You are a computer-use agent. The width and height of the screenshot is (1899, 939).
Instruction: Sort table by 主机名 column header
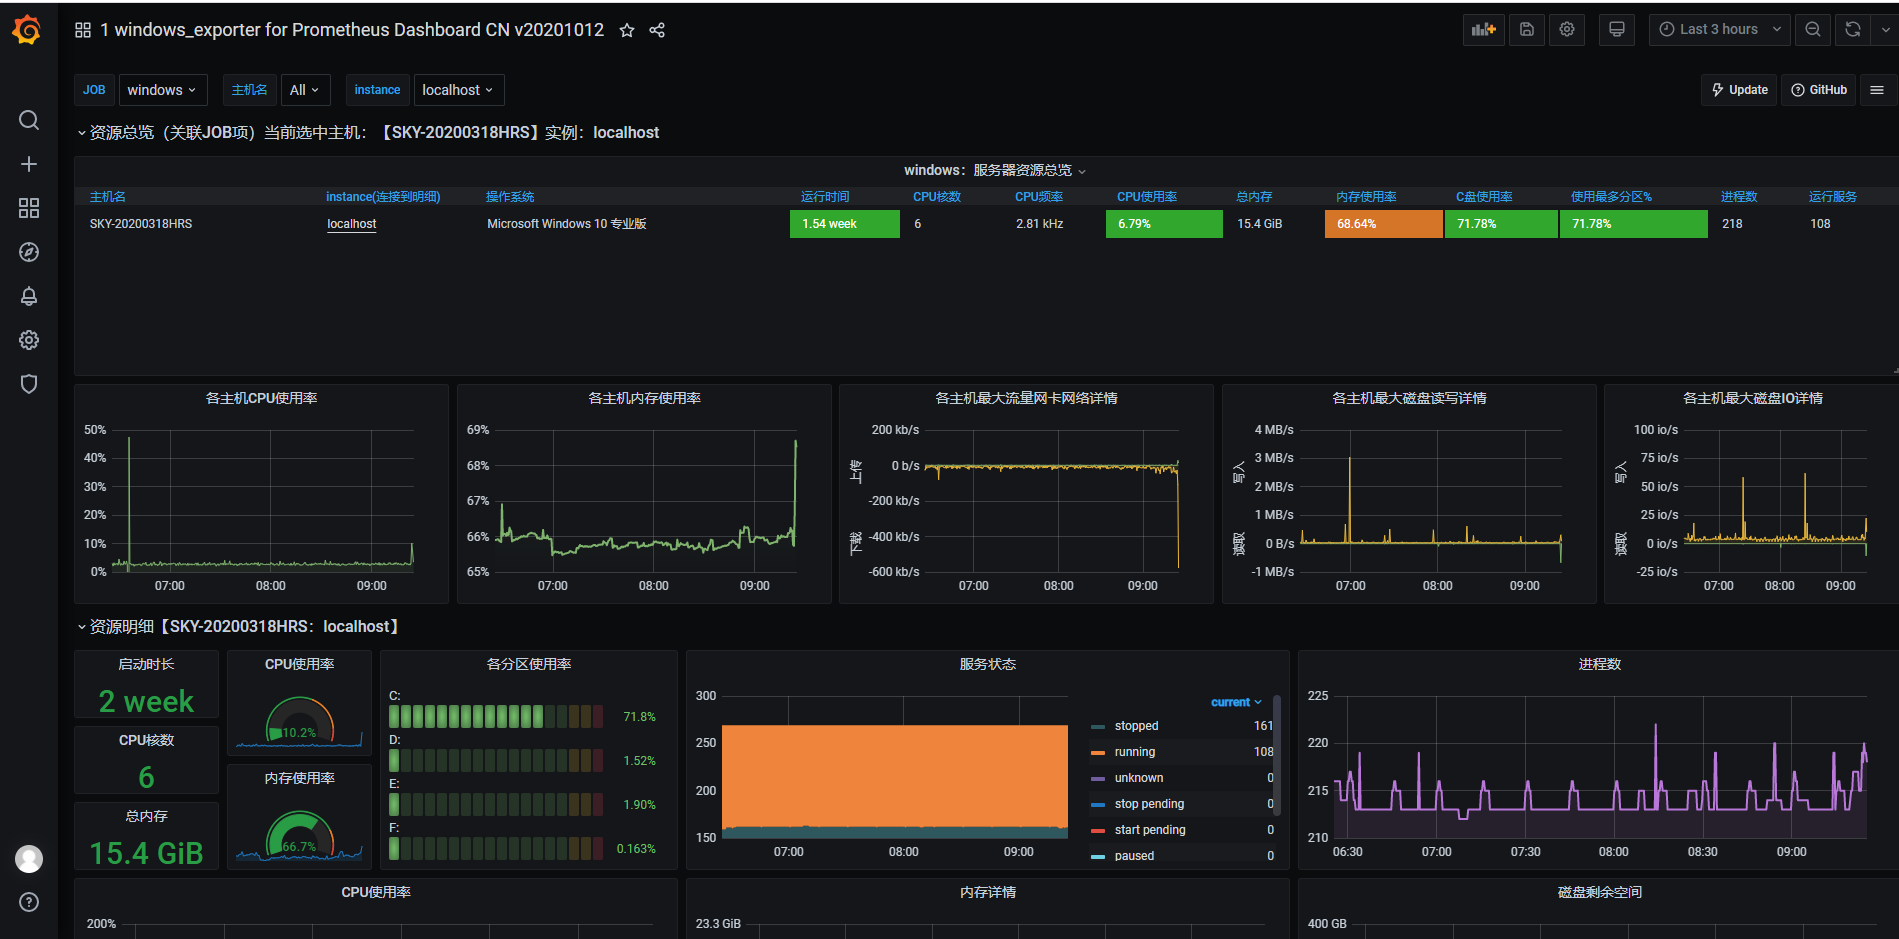[108, 197]
